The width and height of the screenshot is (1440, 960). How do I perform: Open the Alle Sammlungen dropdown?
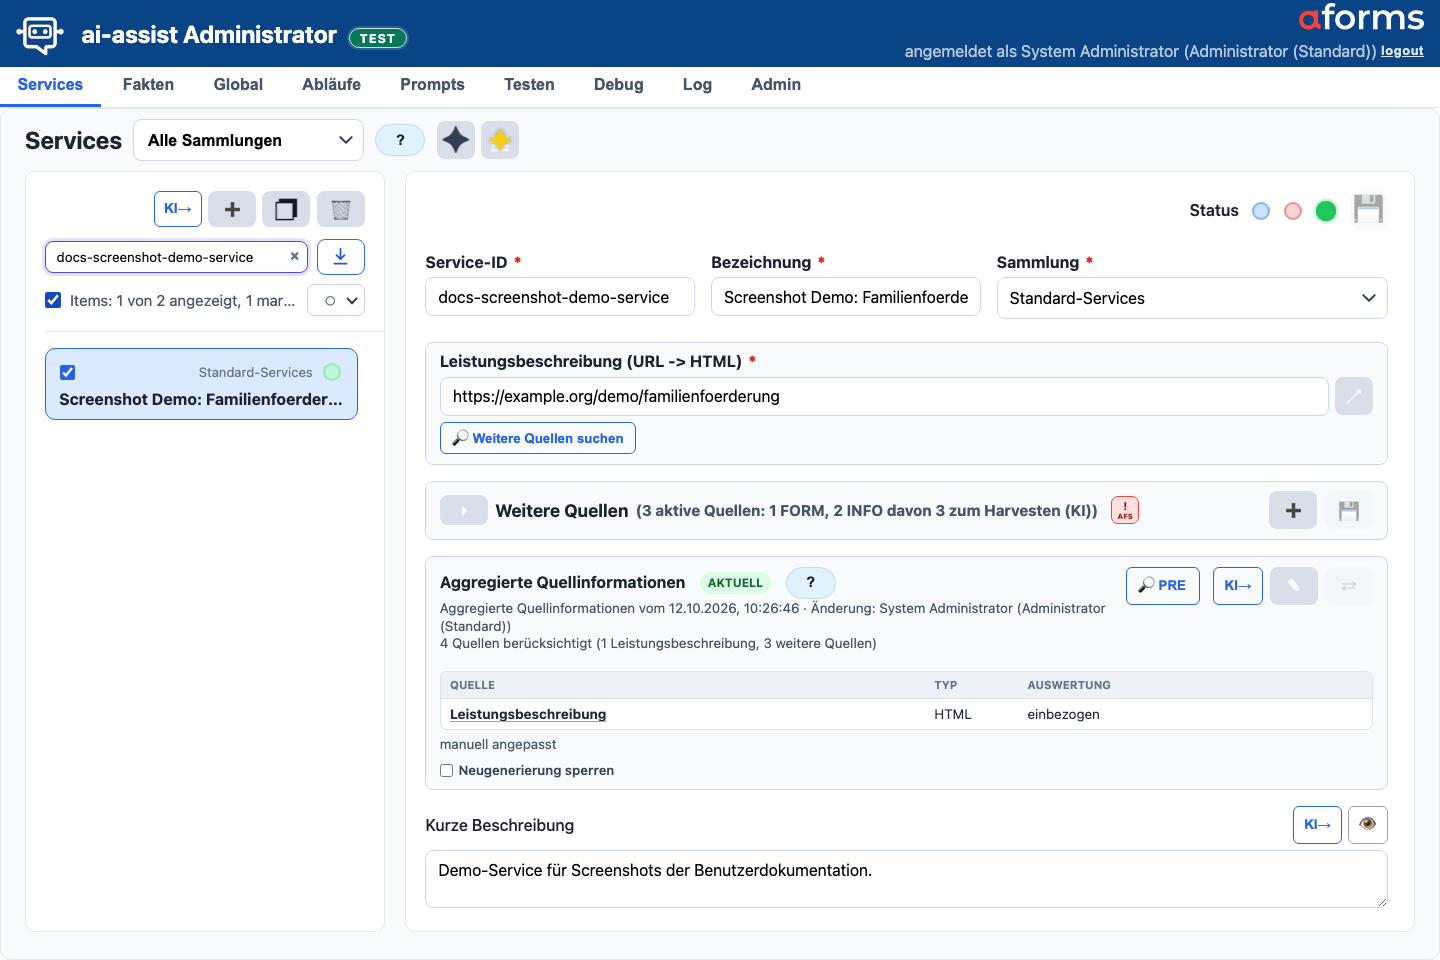(248, 140)
